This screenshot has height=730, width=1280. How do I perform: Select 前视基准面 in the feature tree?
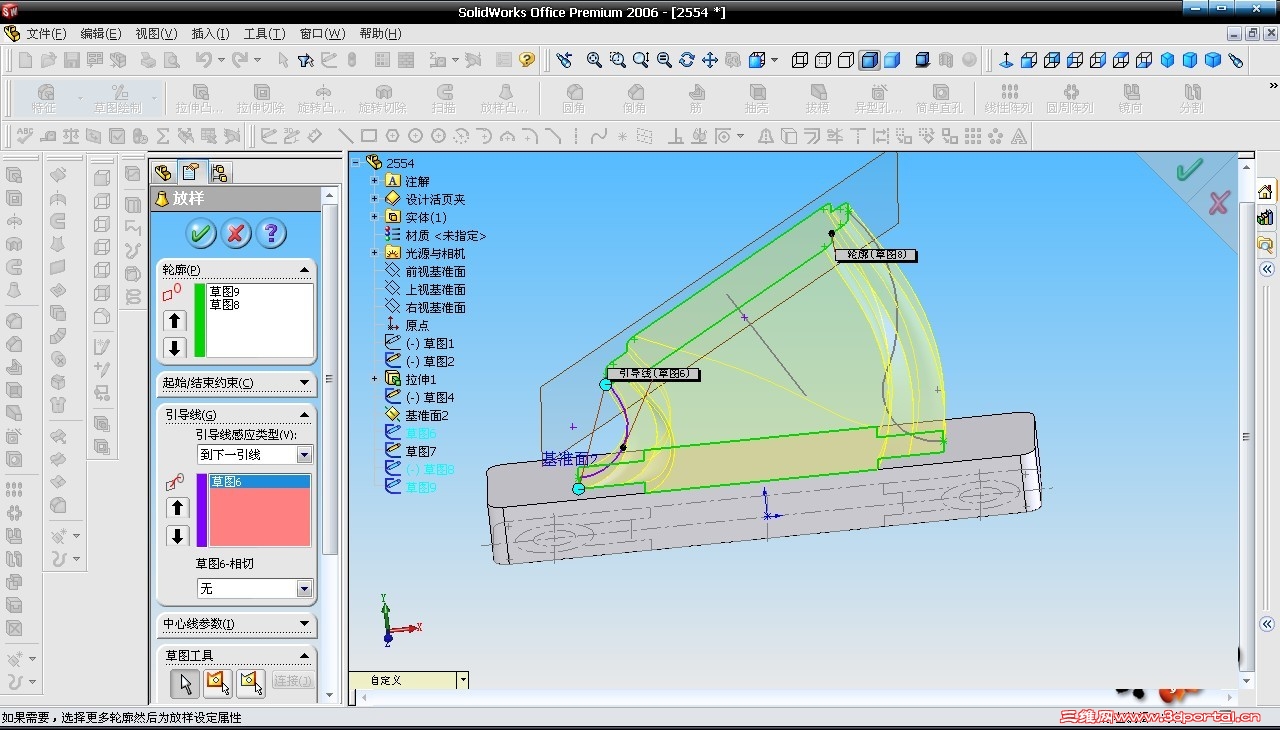pyautogui.click(x=435, y=271)
